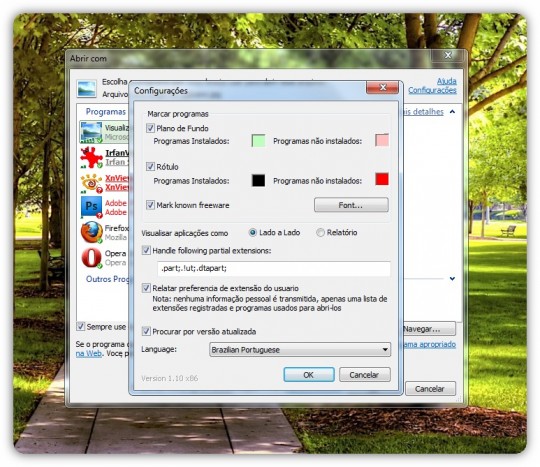Expand the Outros Programas section arrow
Screen dimensions: 540x467
pyautogui.click(x=452, y=278)
